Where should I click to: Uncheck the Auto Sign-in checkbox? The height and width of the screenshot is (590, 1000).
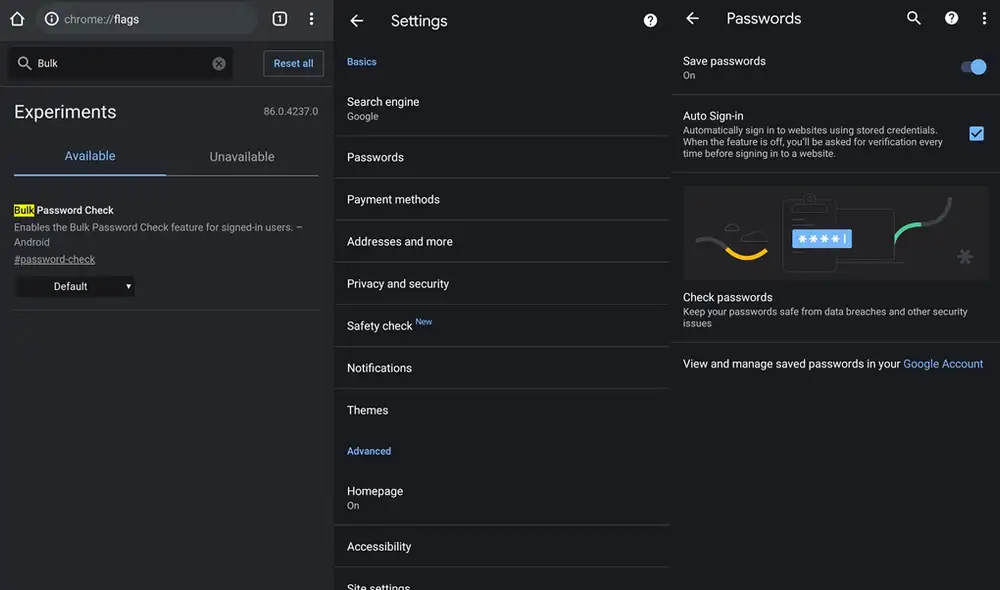point(976,134)
